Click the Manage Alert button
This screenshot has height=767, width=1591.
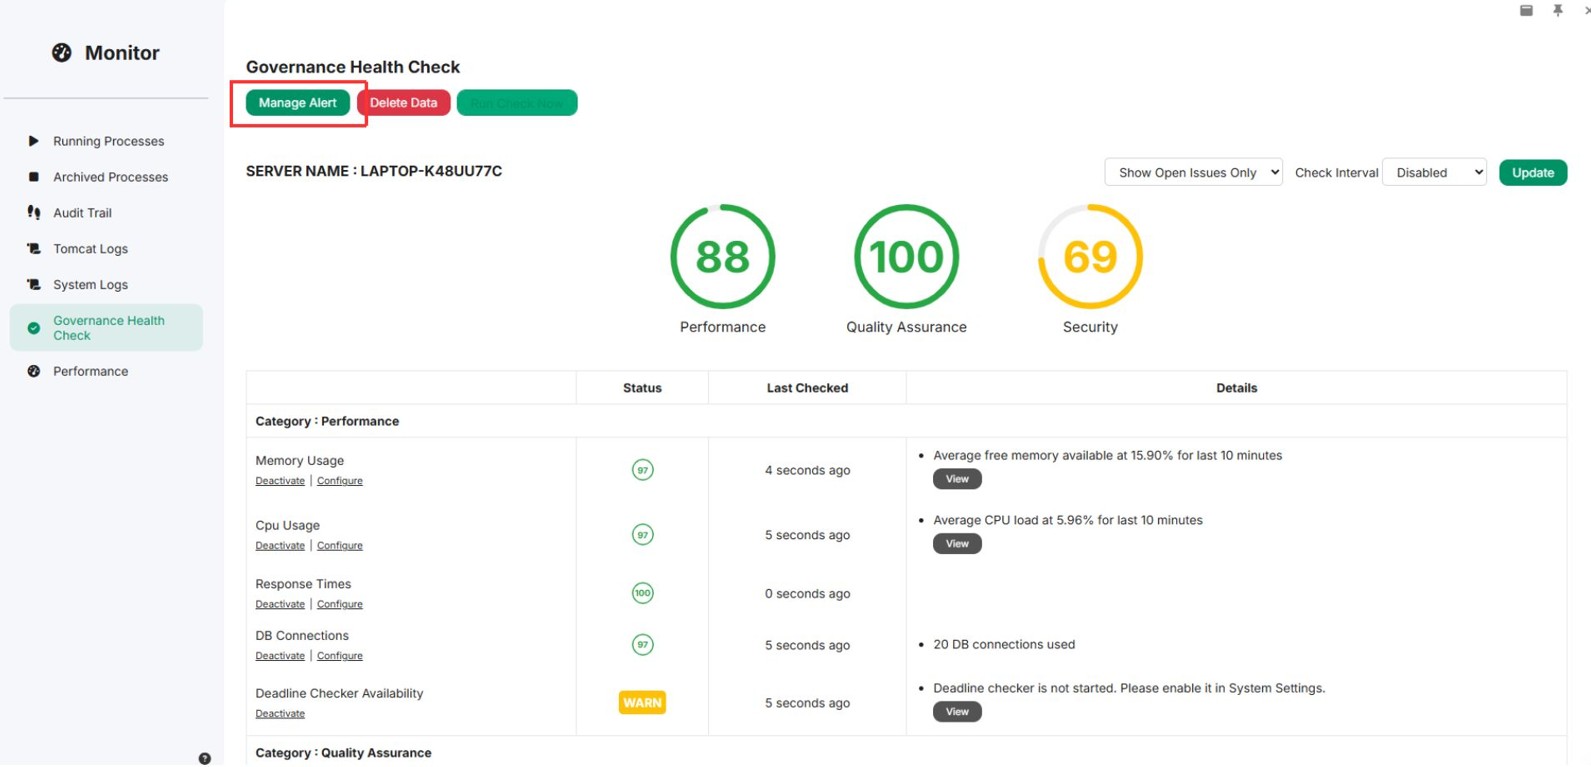click(x=298, y=103)
